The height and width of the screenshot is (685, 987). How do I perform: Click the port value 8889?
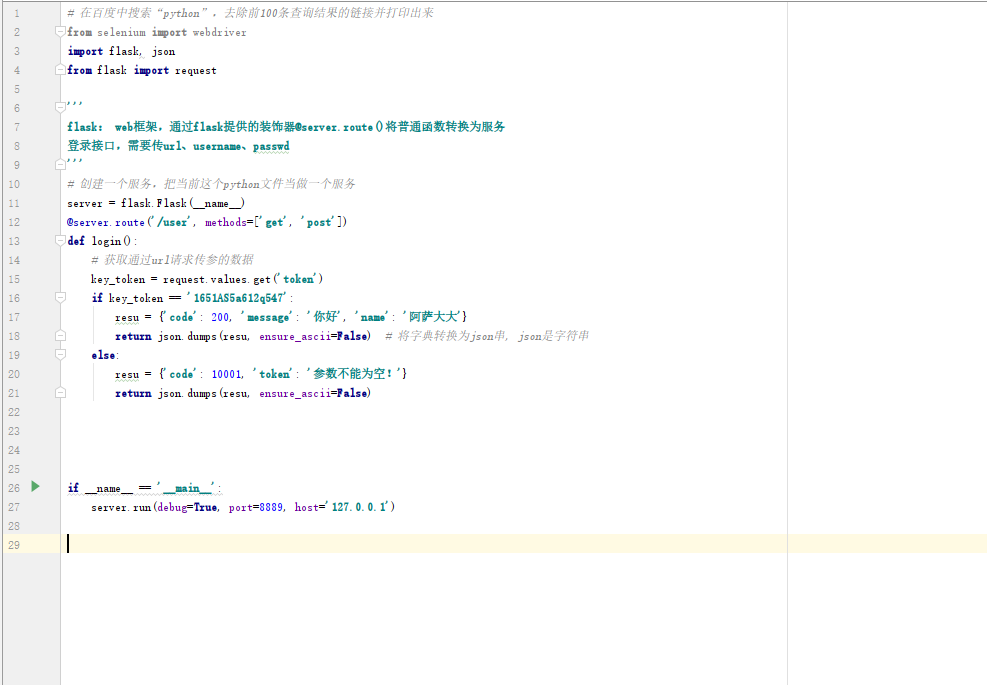271,507
